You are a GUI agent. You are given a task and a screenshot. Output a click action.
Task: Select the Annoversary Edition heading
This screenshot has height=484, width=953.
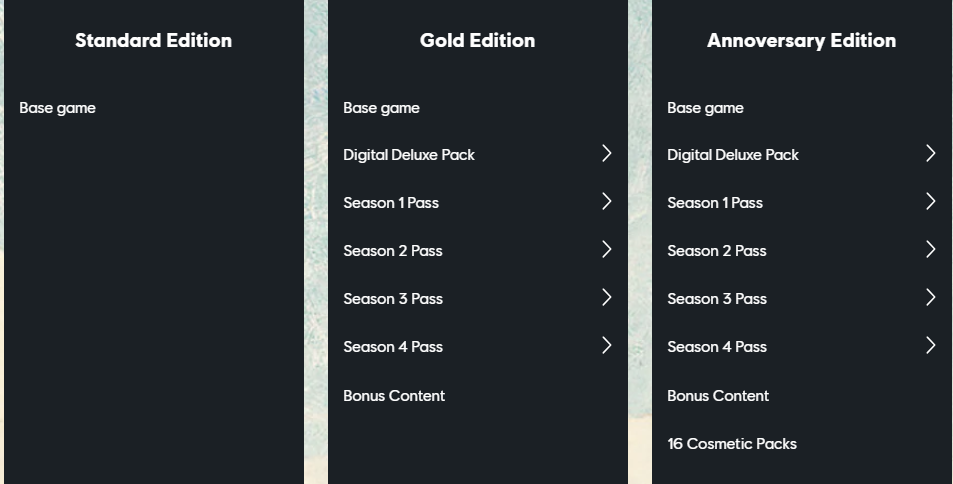pyautogui.click(x=801, y=41)
